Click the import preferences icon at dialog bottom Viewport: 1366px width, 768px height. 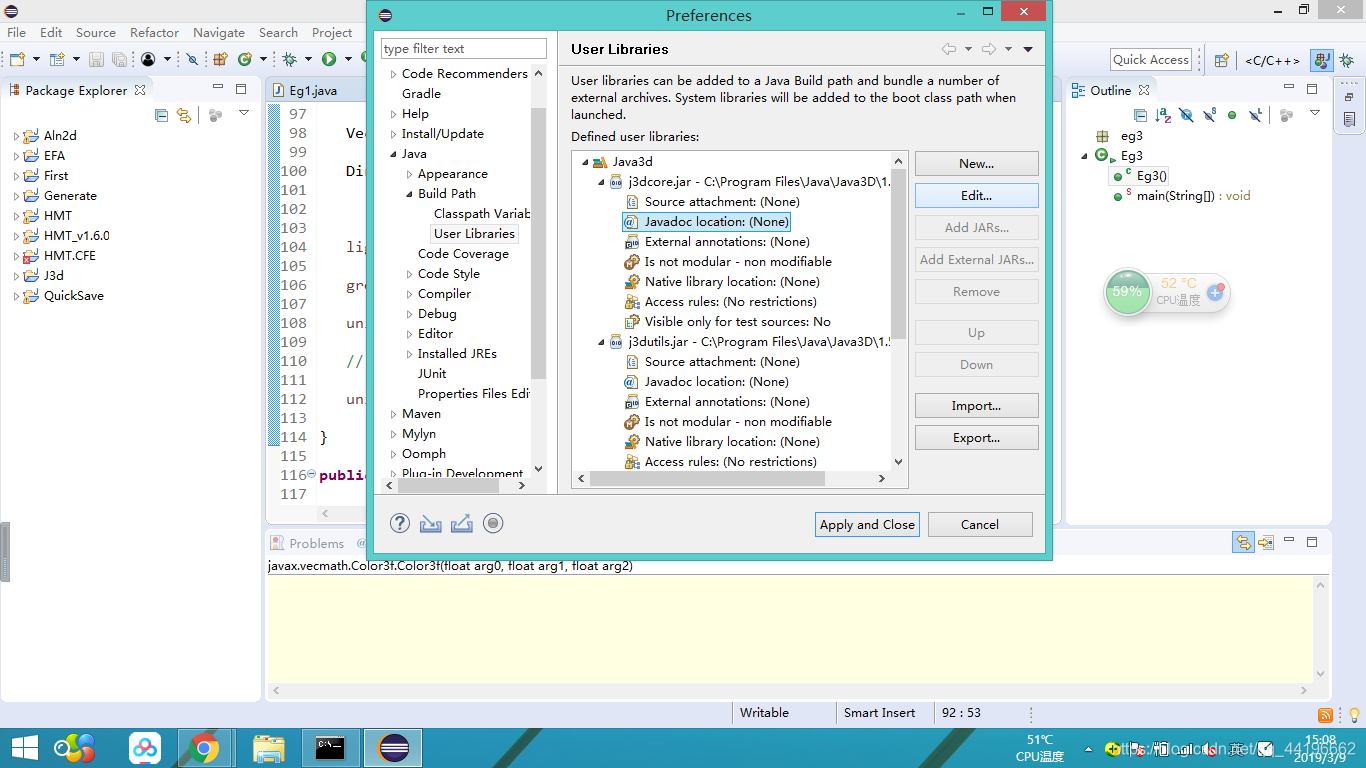[431, 523]
